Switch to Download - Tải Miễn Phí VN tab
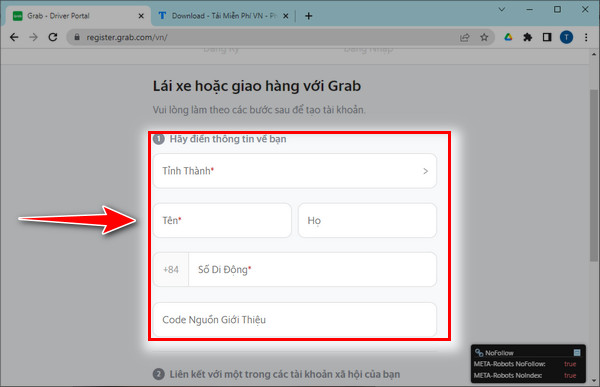This screenshot has height=387, width=600. (223, 16)
